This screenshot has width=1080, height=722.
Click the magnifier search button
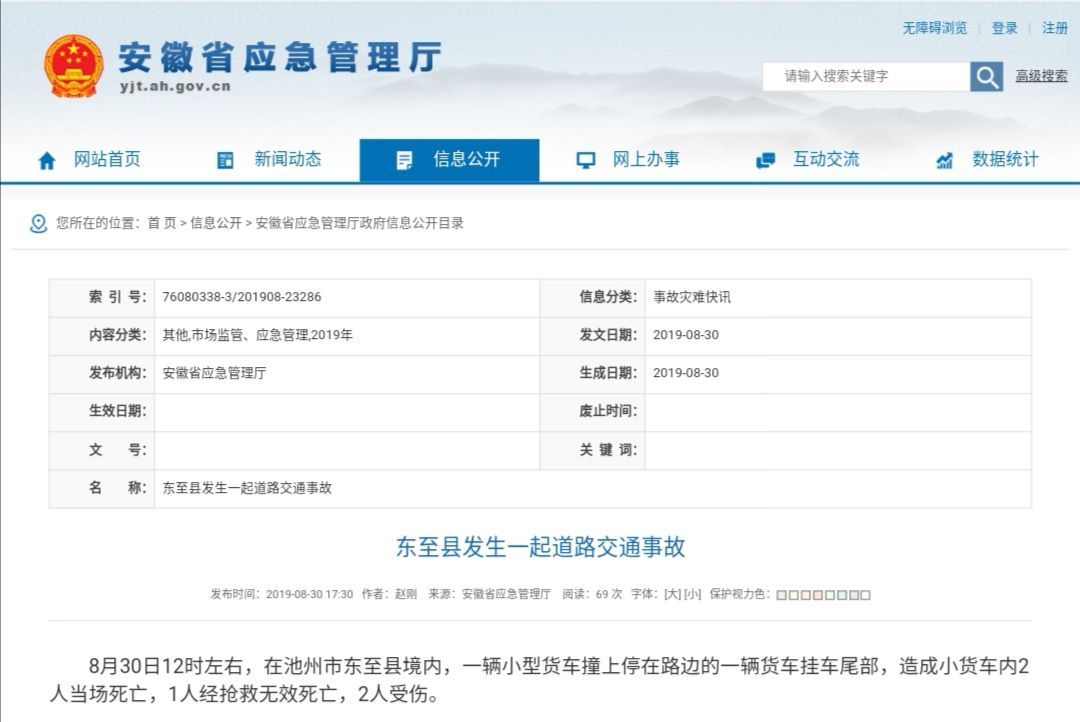point(986,77)
